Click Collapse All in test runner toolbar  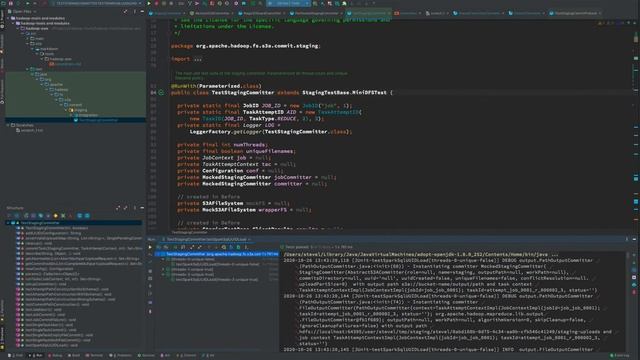coord(200,247)
